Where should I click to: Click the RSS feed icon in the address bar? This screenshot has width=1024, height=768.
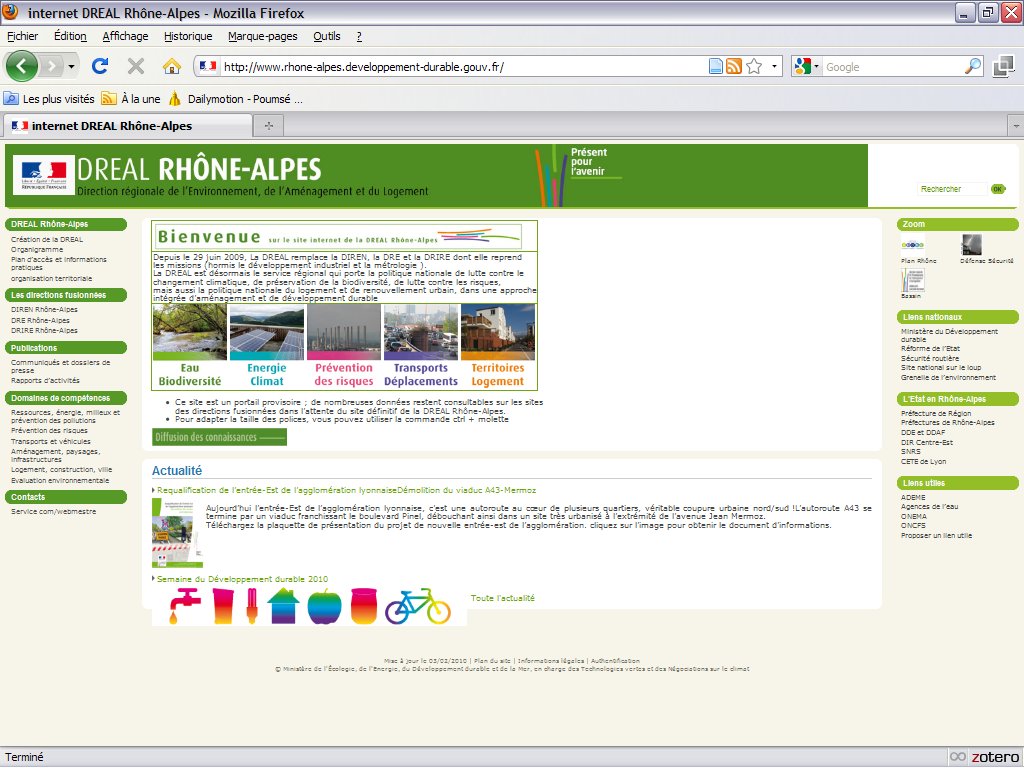point(734,67)
